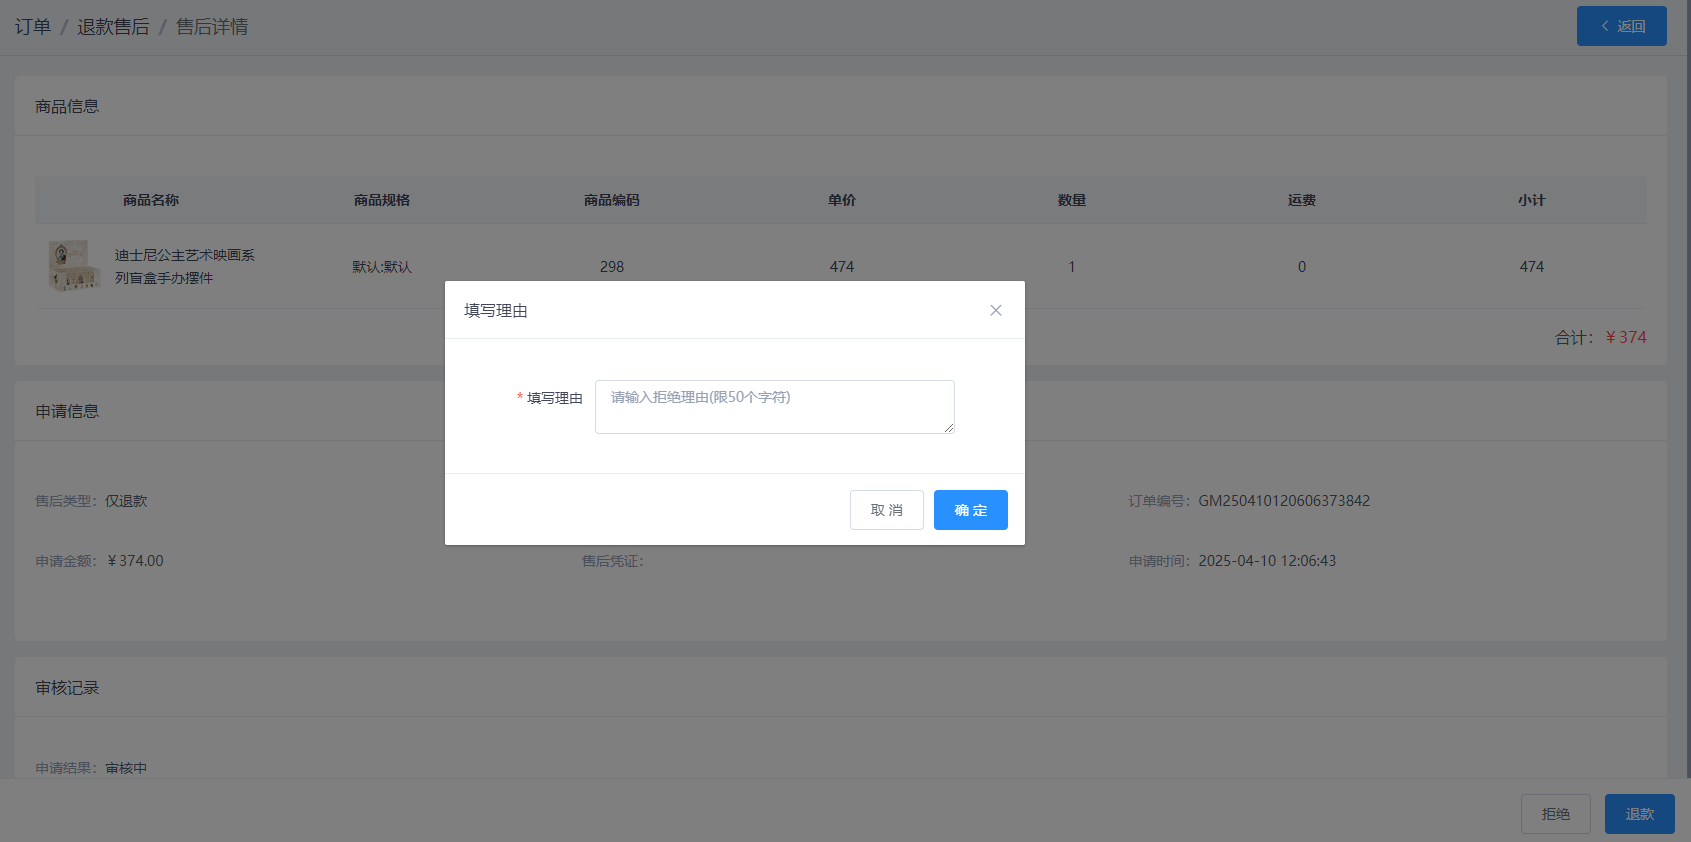Open the Disney blind box product thumbnail
Viewport: 1691px width, 842px height.
coord(74,266)
